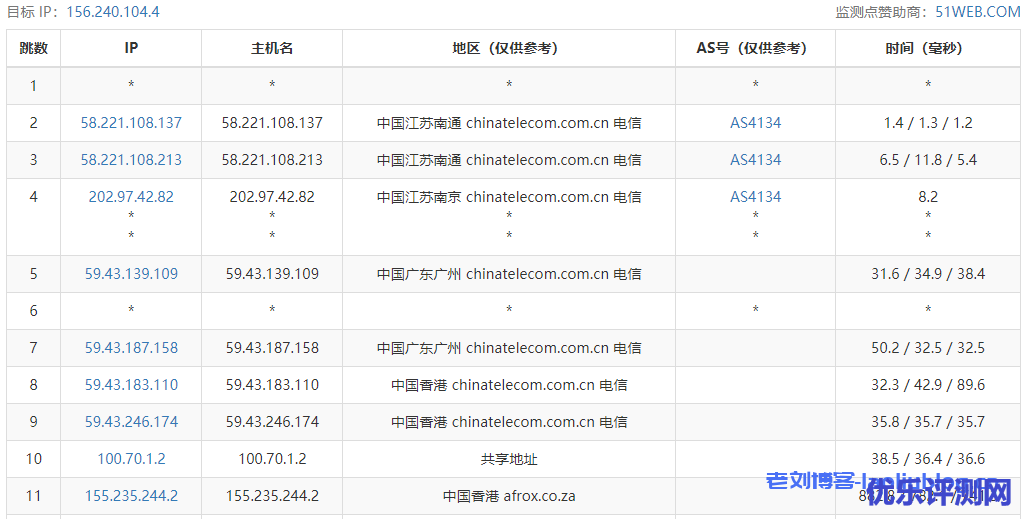Visit the 51WEB.COM sponsor link
Viewport: 1025px width, 519px height.
[x=977, y=12]
